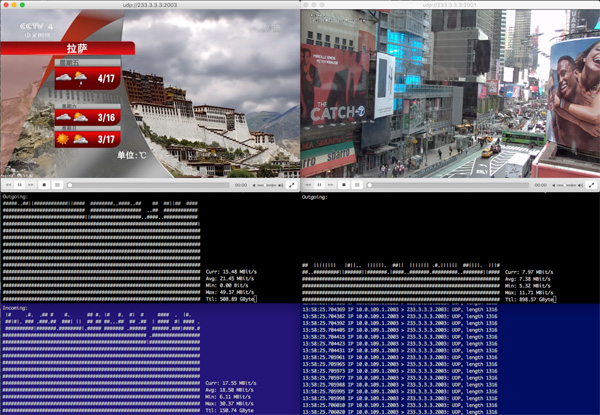Pause playback in the udp://233.3.3.3:2003 window
Screen dimensions: 600x415
pos(19,185)
